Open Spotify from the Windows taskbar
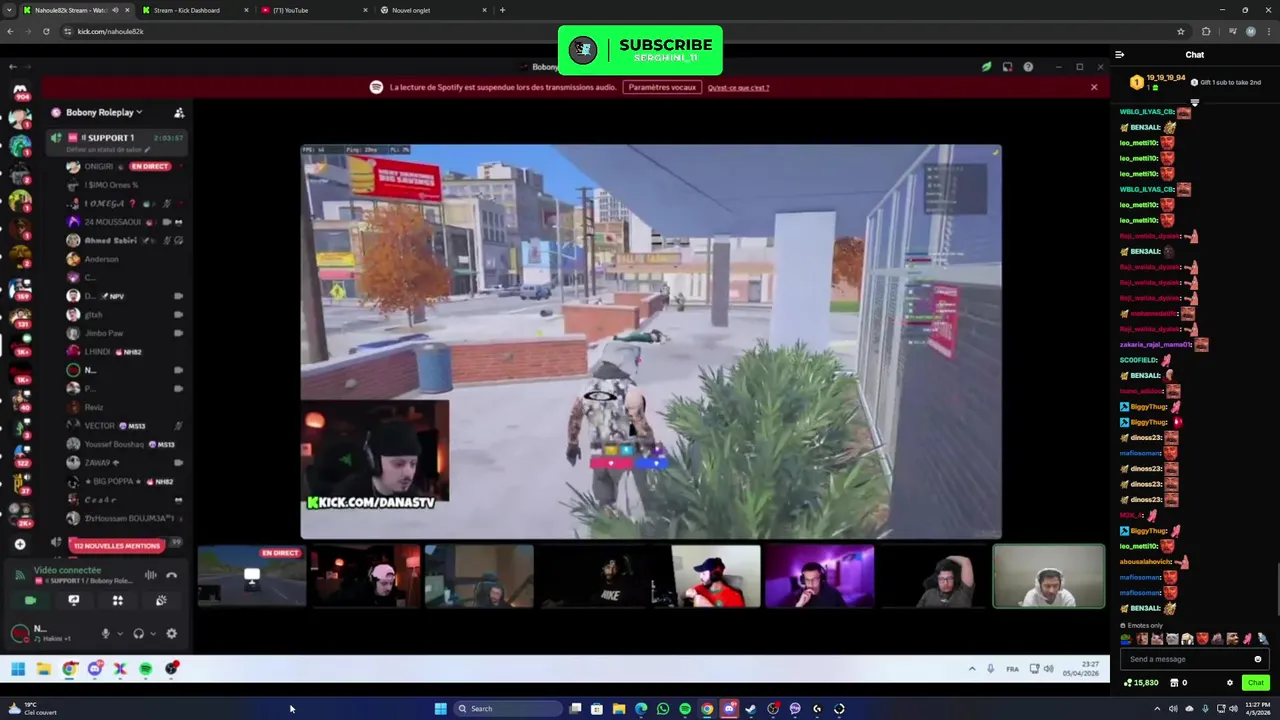 [x=685, y=709]
